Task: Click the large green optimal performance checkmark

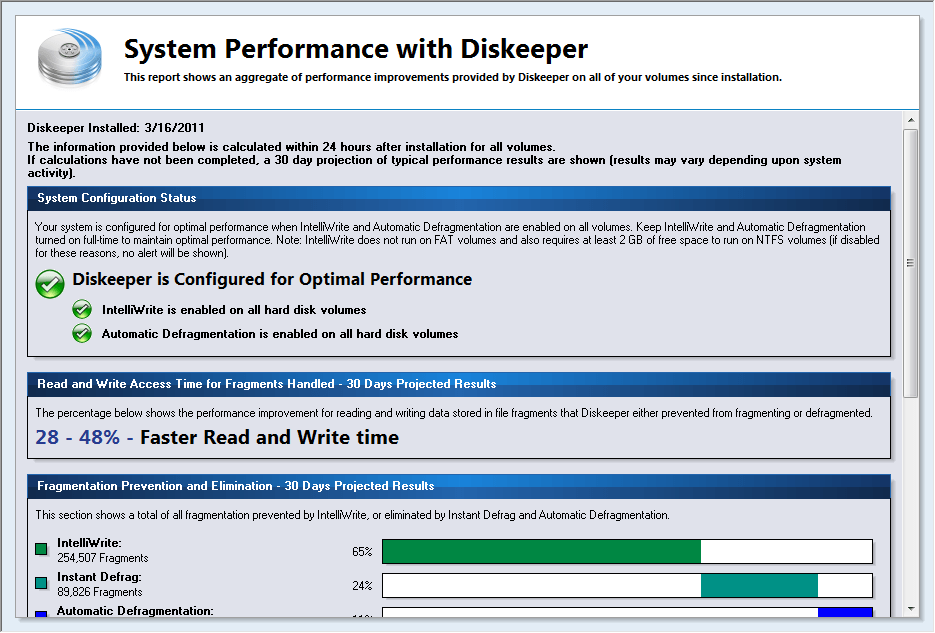Action: click(x=50, y=283)
